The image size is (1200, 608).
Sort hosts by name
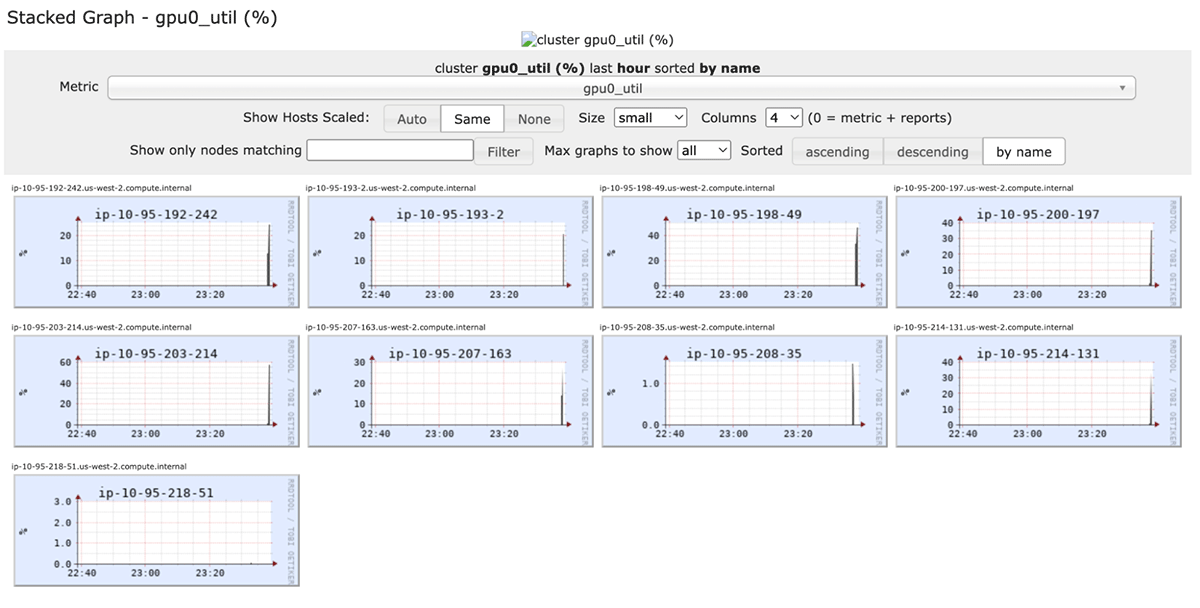pos(1024,152)
